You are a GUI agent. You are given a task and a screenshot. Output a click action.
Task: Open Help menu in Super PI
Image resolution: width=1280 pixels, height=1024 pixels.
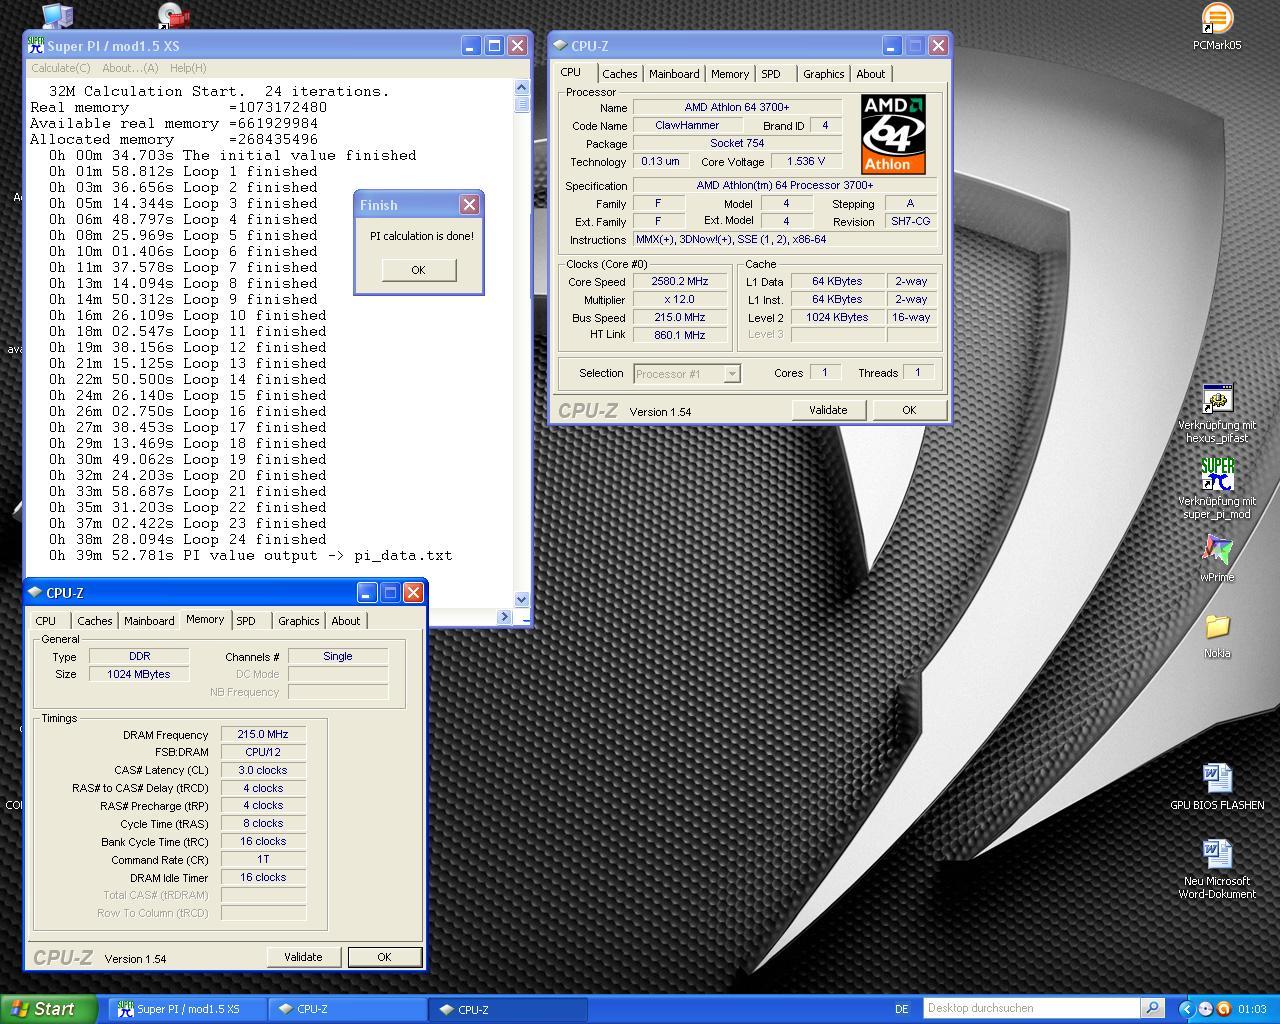(188, 68)
